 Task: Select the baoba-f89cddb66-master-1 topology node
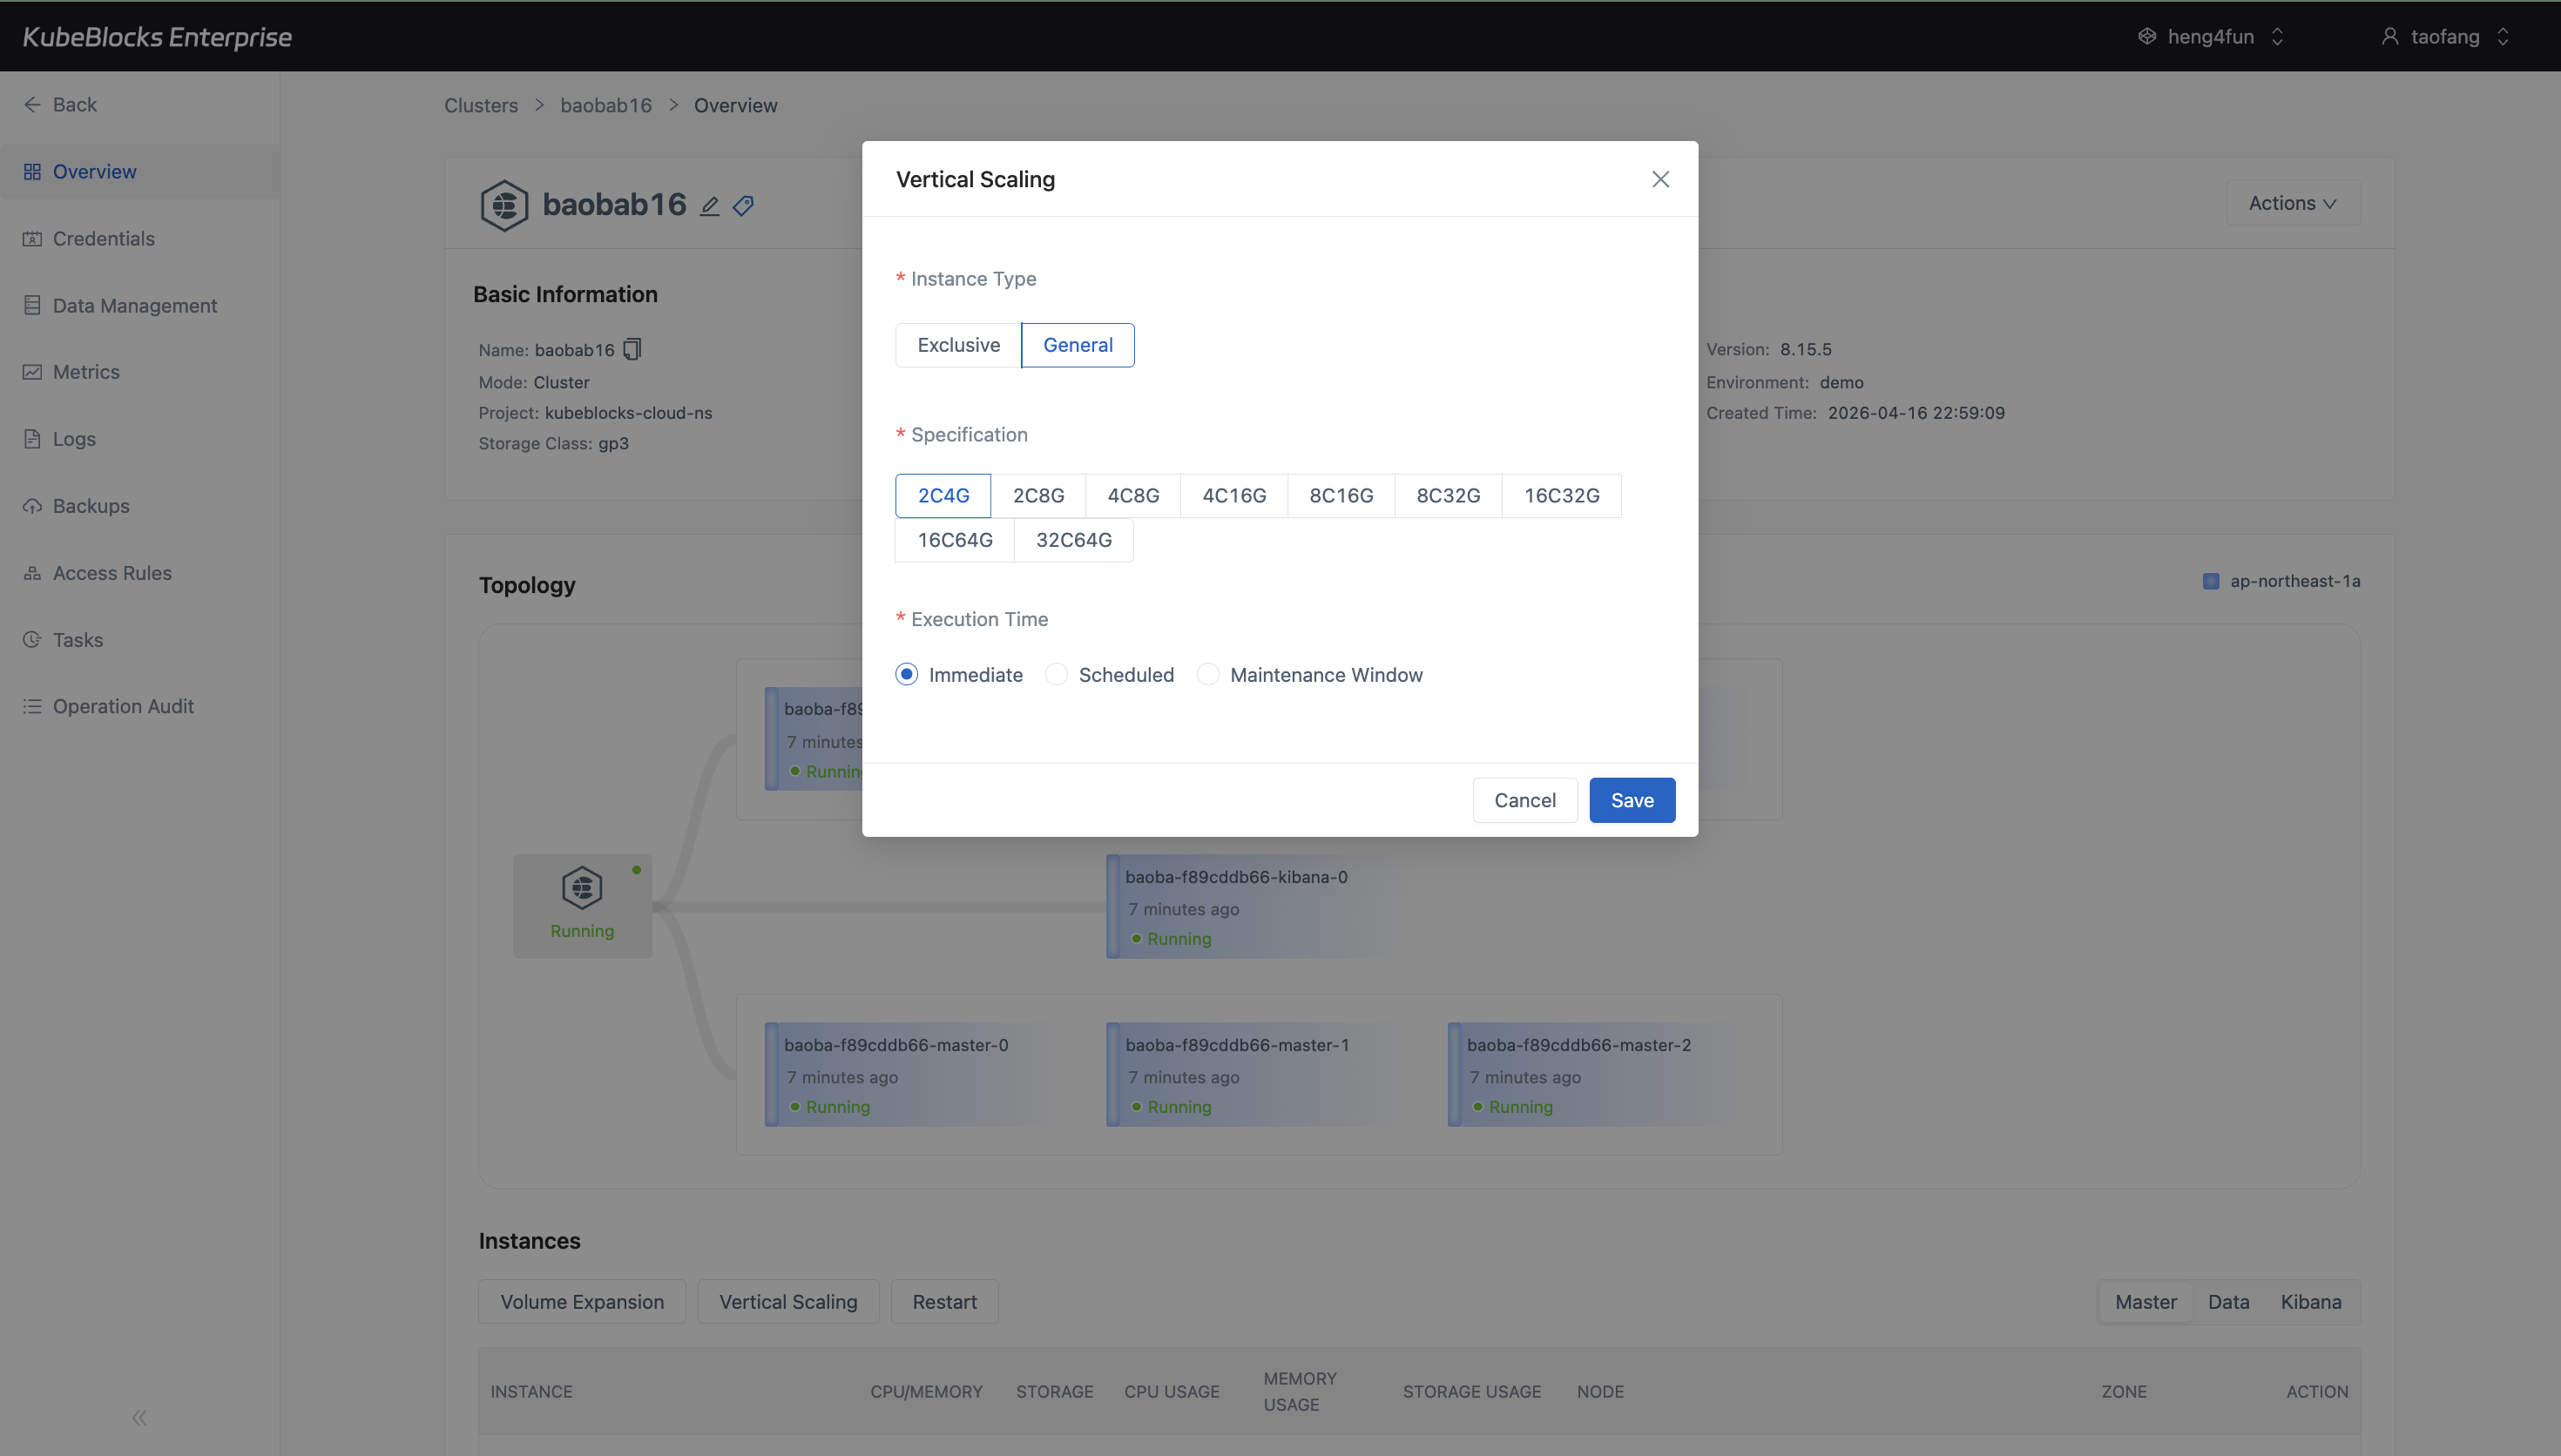pos(1250,1075)
